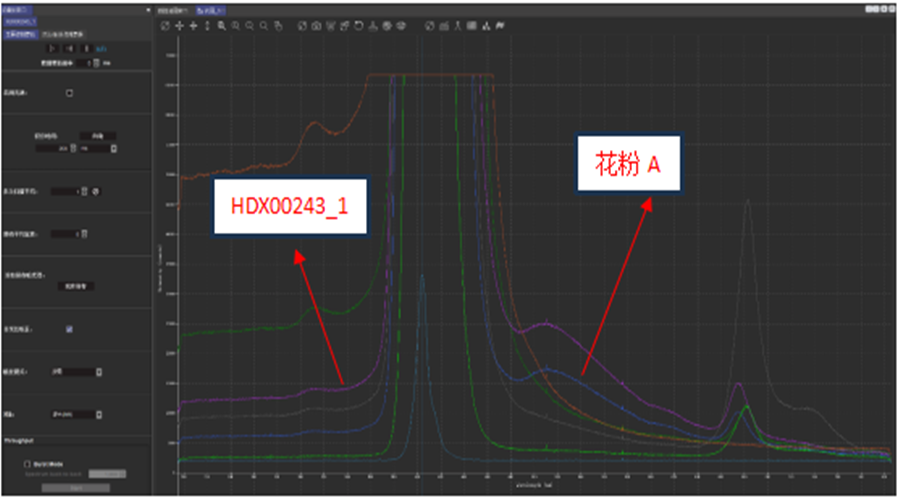
Task: Switch to the highlighted graph tab
Action: pyautogui.click(x=211, y=9)
